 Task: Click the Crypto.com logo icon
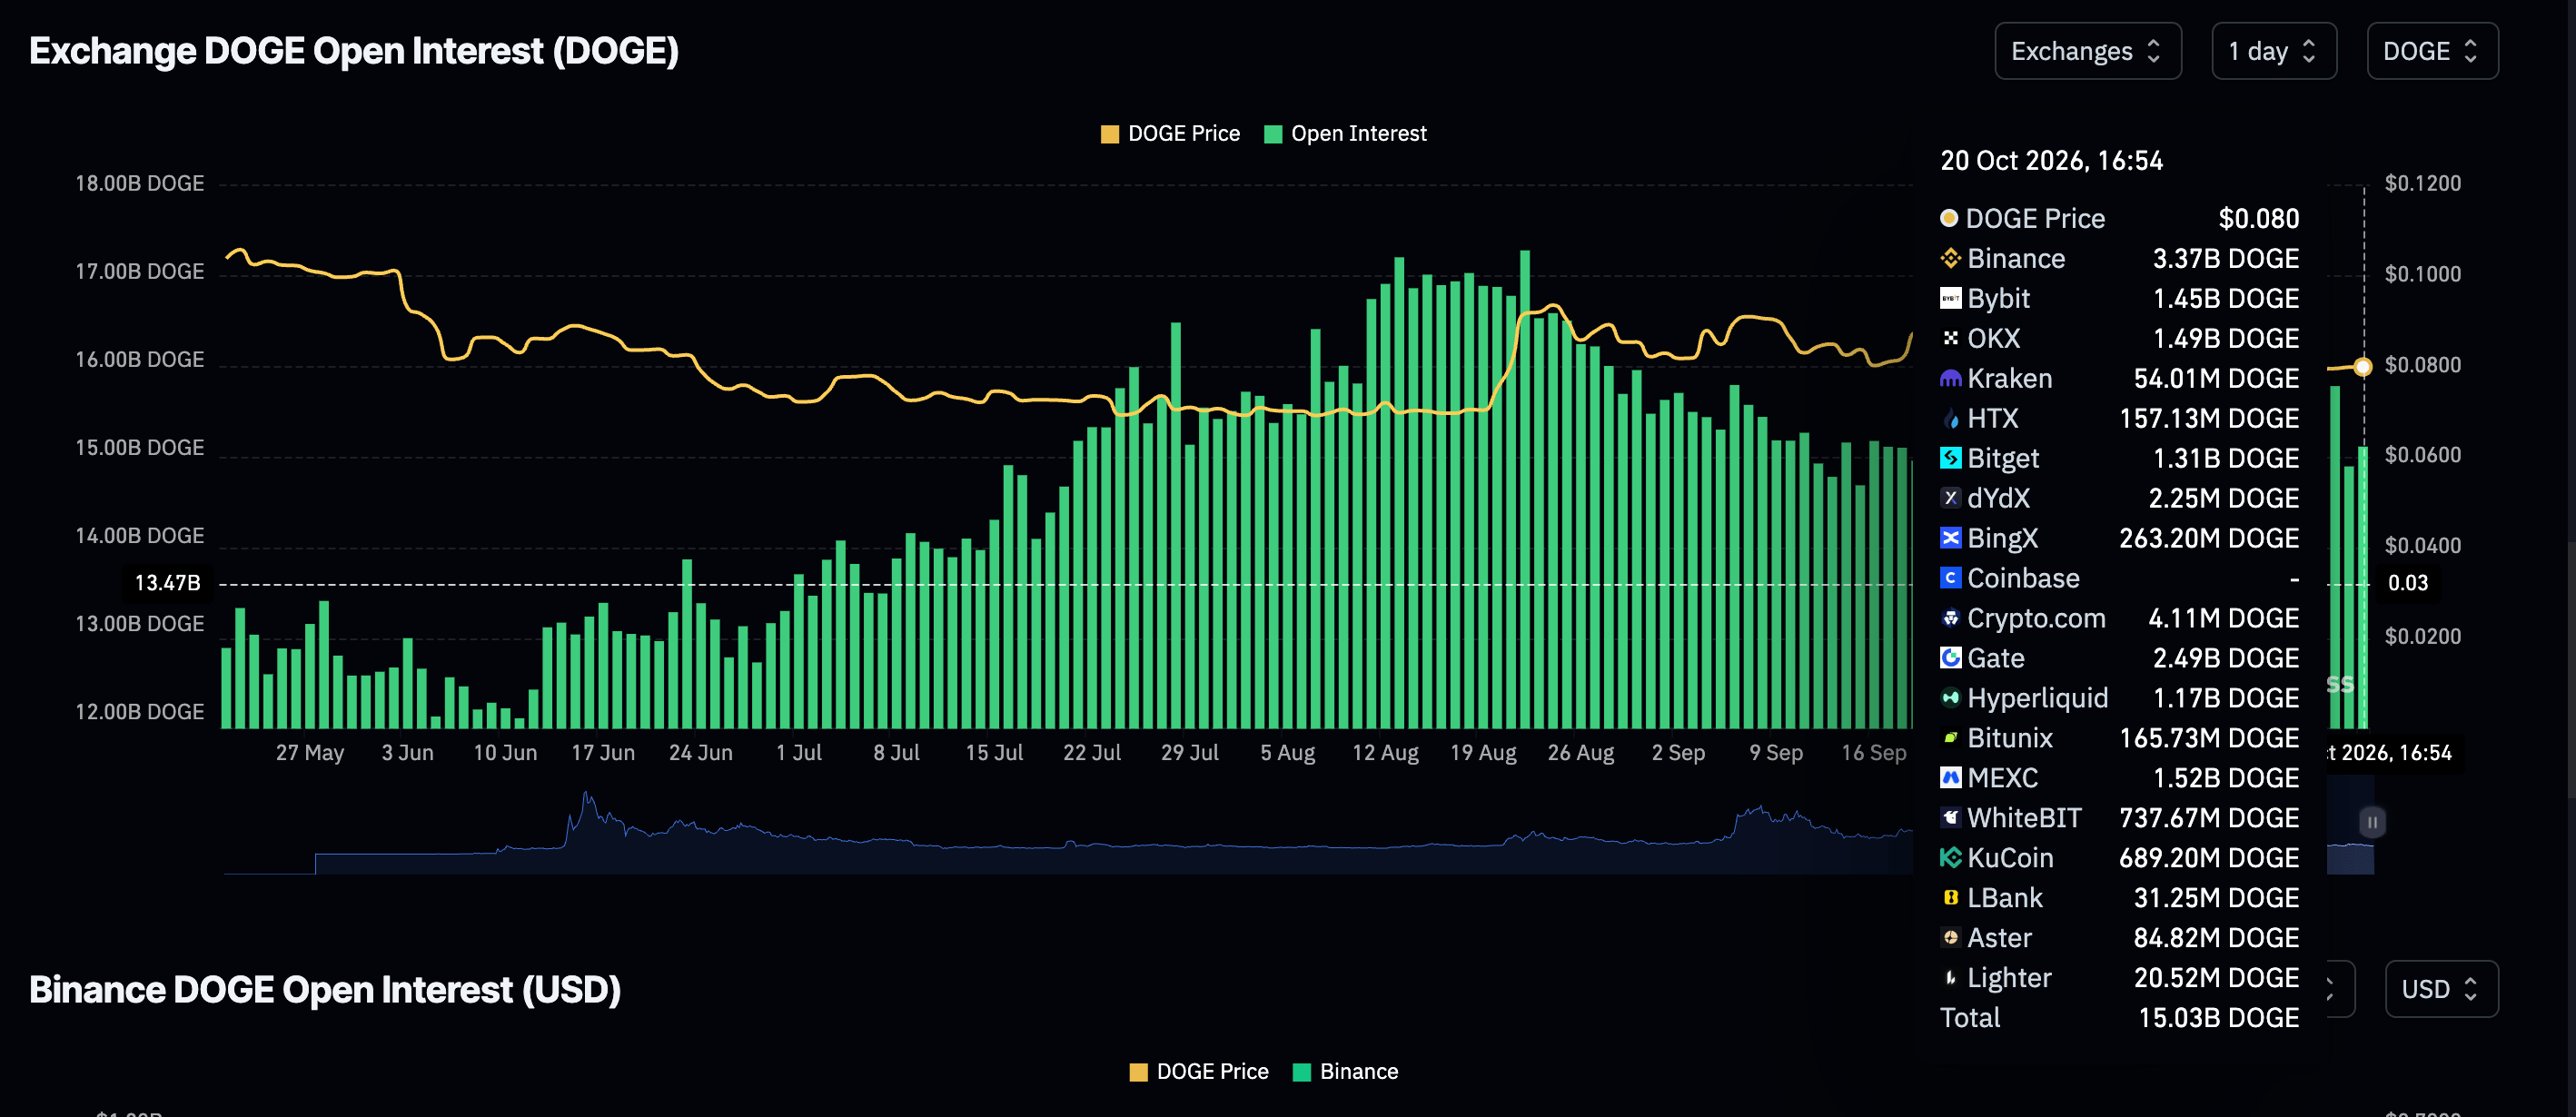point(1950,618)
